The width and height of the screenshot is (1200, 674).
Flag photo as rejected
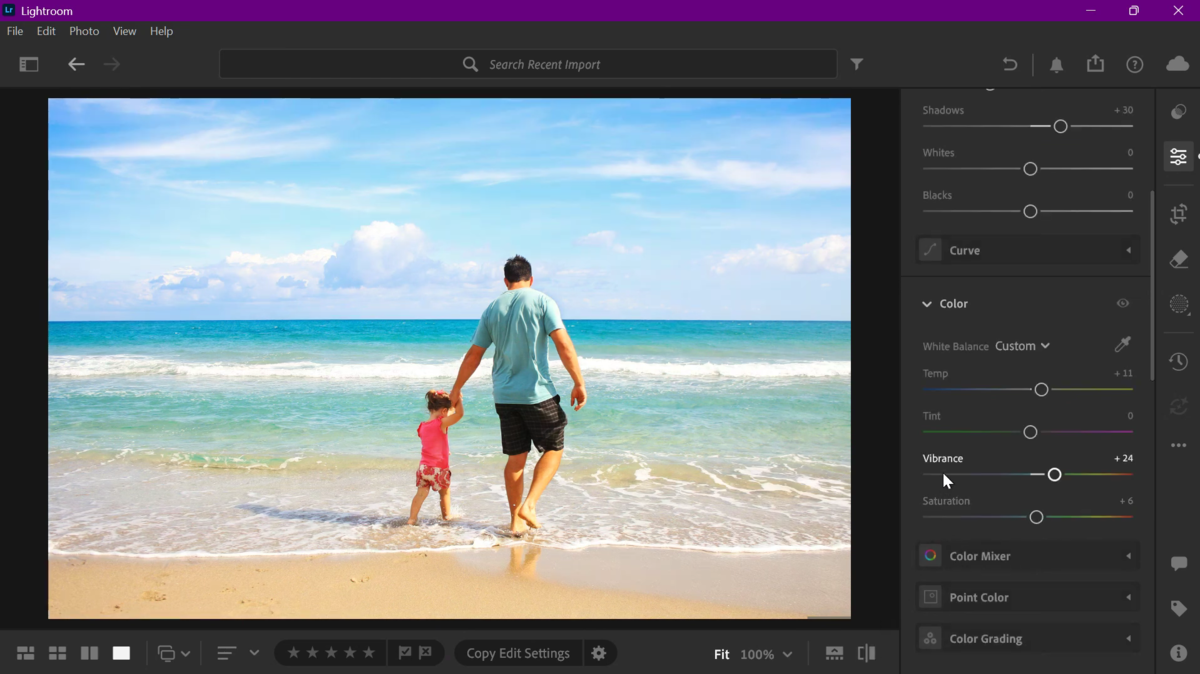point(426,653)
